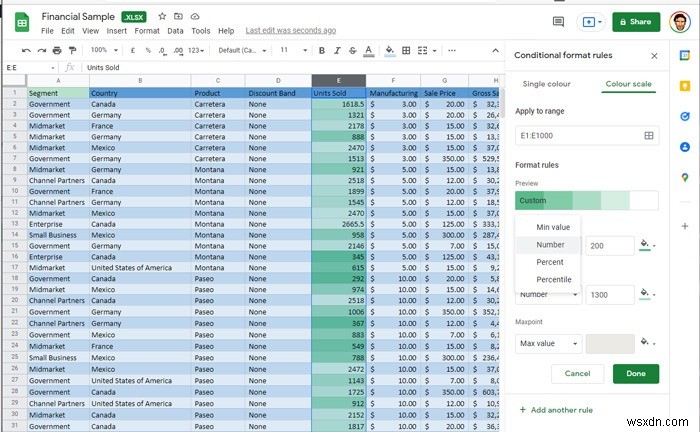Select Percent in dropdown list
This screenshot has height=432, width=700.
pos(548,262)
